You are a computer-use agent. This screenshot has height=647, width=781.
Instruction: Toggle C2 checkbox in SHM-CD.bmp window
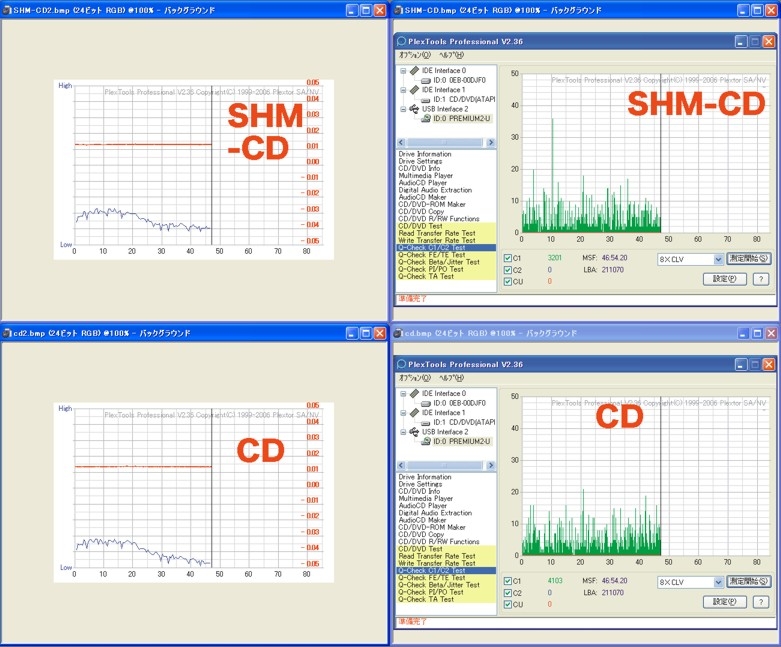tap(508, 270)
